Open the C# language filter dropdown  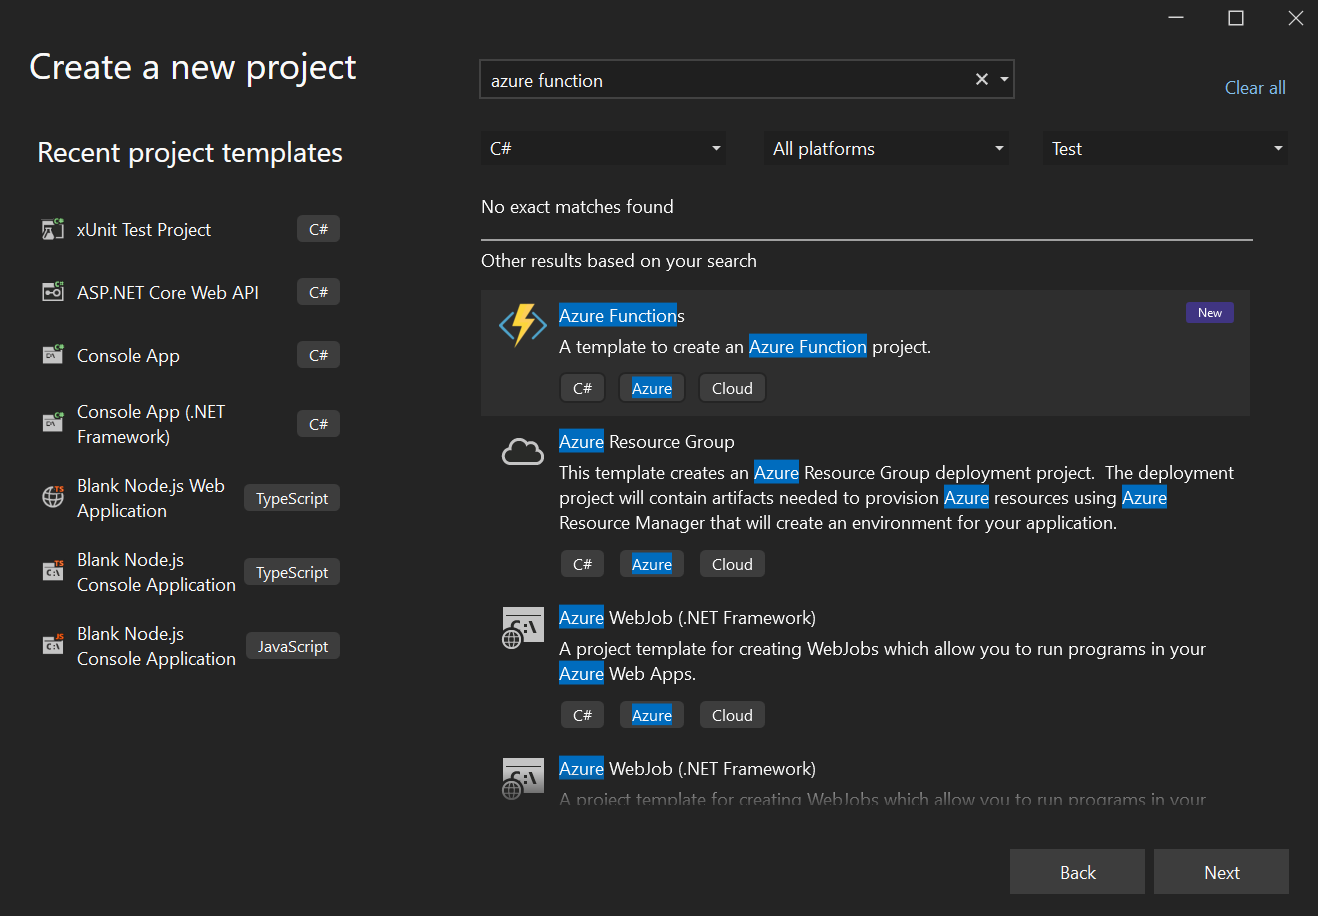[x=604, y=148]
